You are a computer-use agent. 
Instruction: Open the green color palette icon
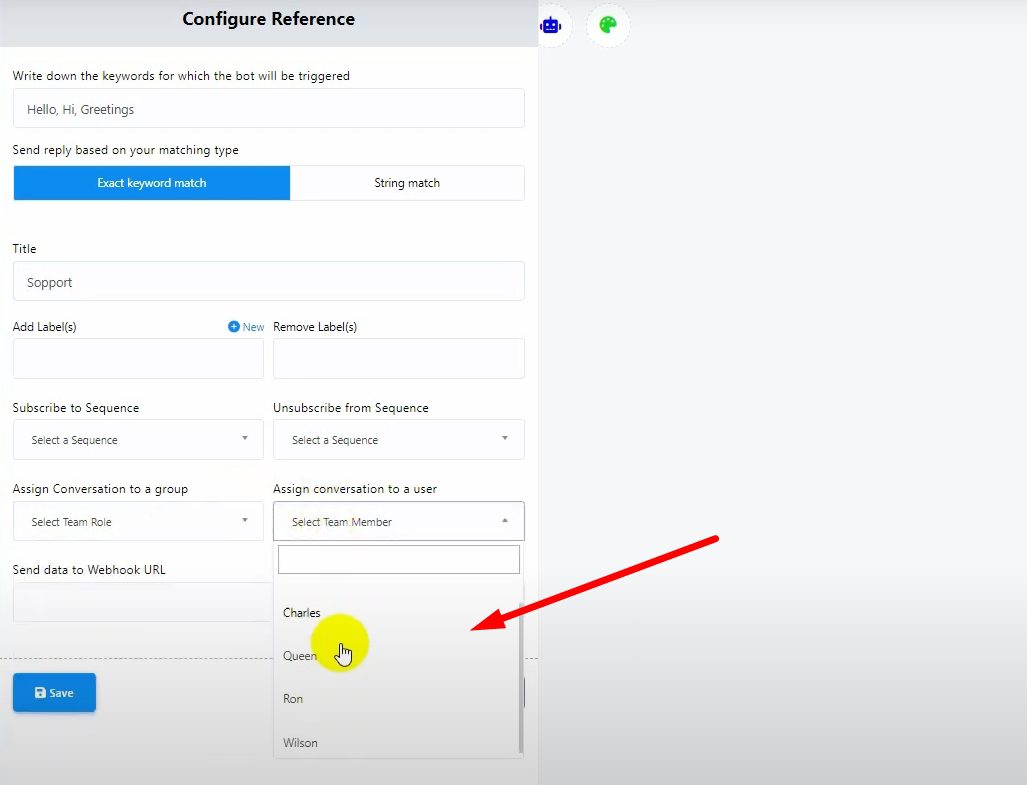[608, 26]
